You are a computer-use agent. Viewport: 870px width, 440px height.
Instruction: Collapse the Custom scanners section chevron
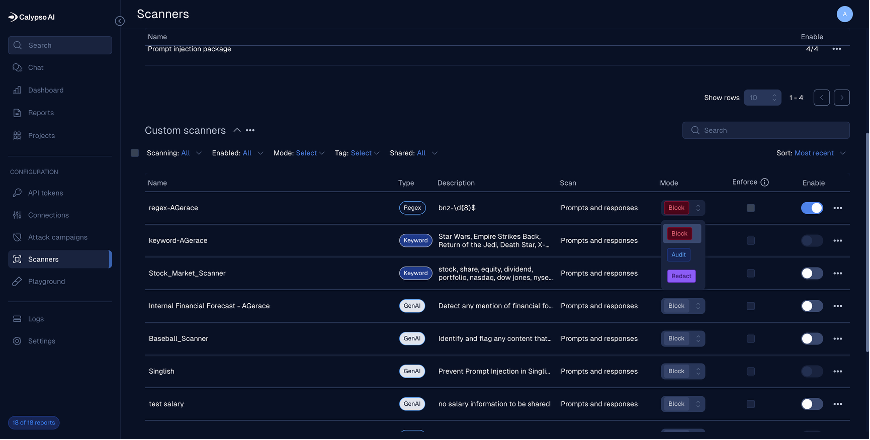[x=237, y=130]
